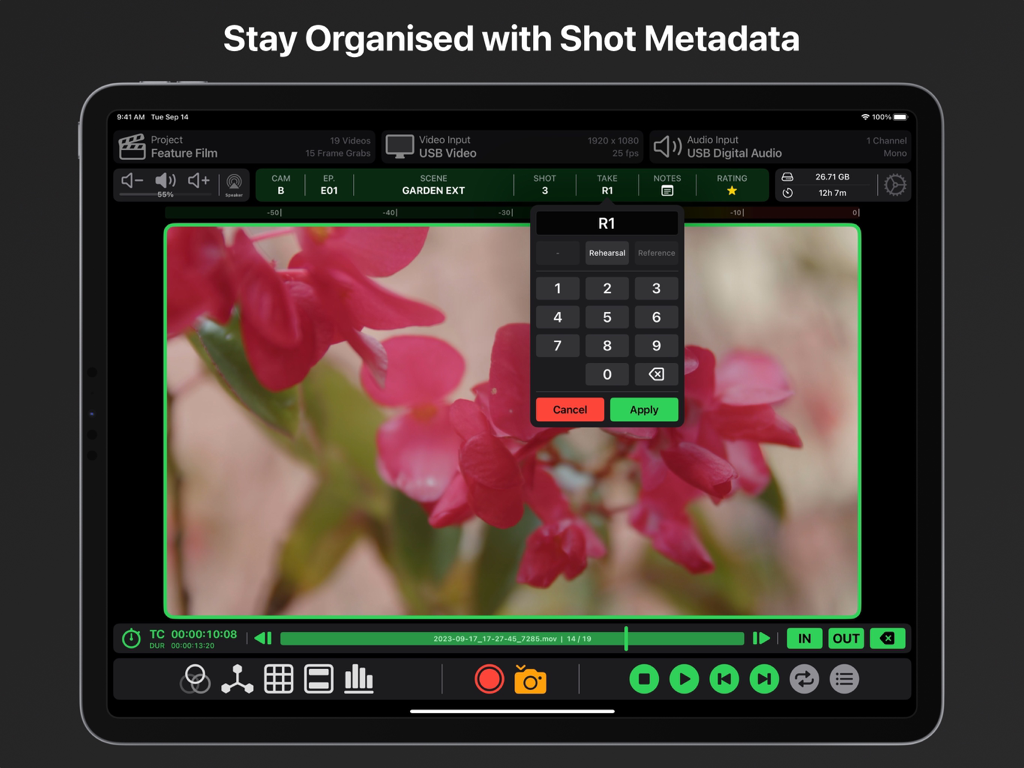Capture a frame grab with camera icon
This screenshot has width=1024, height=768.
tap(530, 679)
